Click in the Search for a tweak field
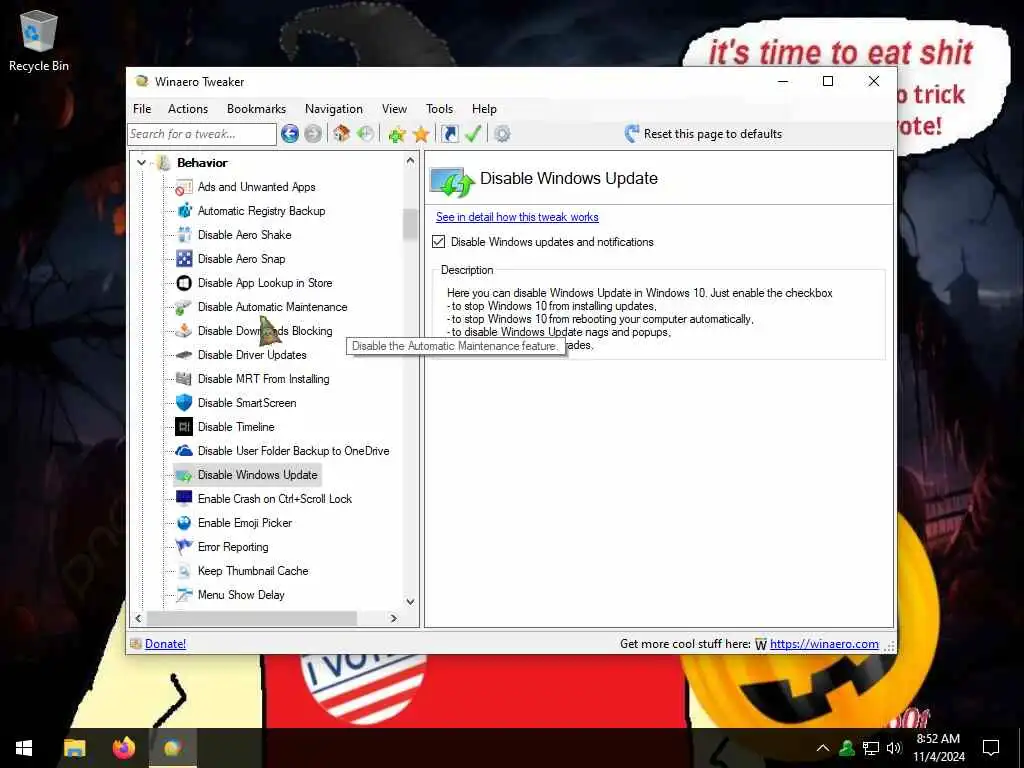1024x768 pixels. (202, 134)
